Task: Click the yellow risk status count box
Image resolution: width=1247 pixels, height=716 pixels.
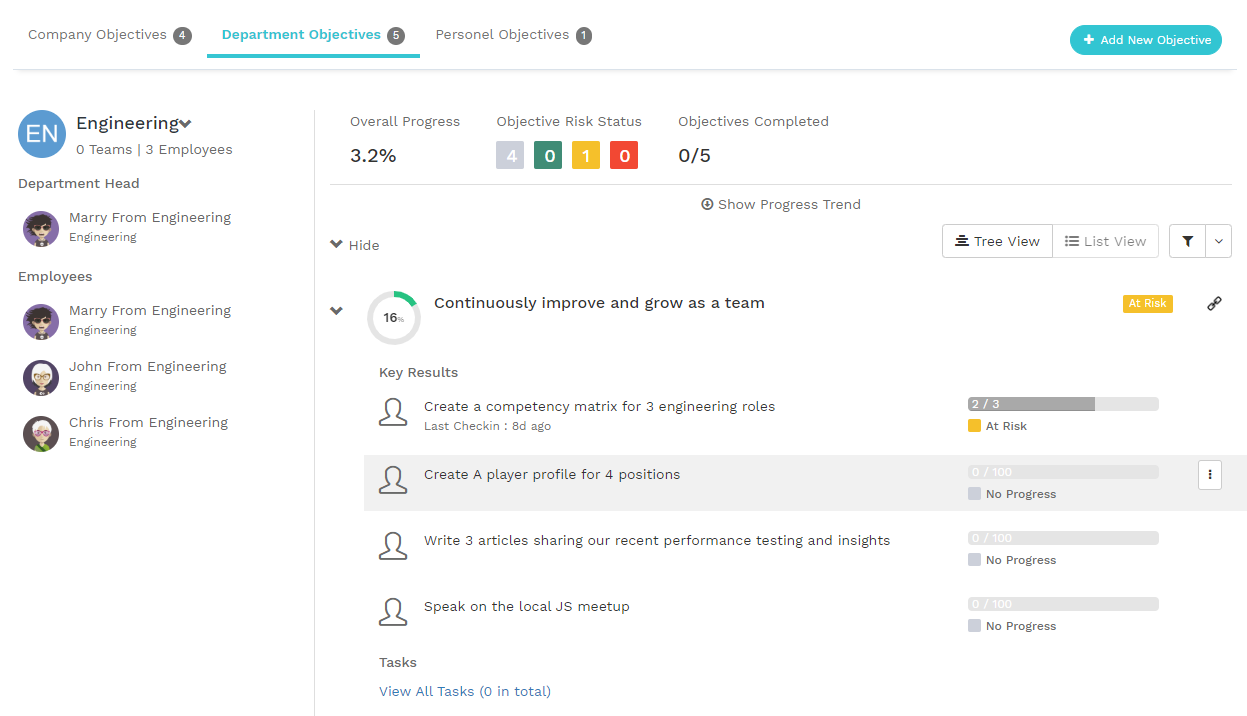Action: tap(585, 156)
